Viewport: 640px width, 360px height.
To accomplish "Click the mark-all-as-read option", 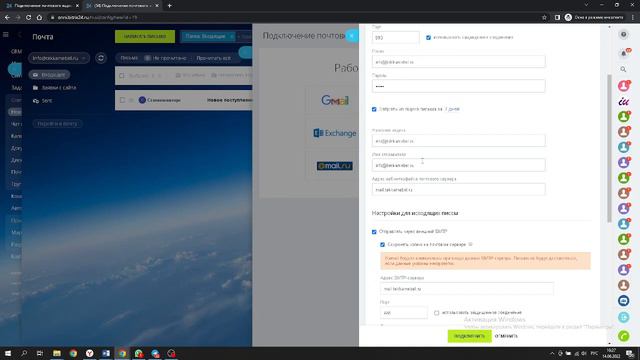I will pyautogui.click(x=213, y=58).
